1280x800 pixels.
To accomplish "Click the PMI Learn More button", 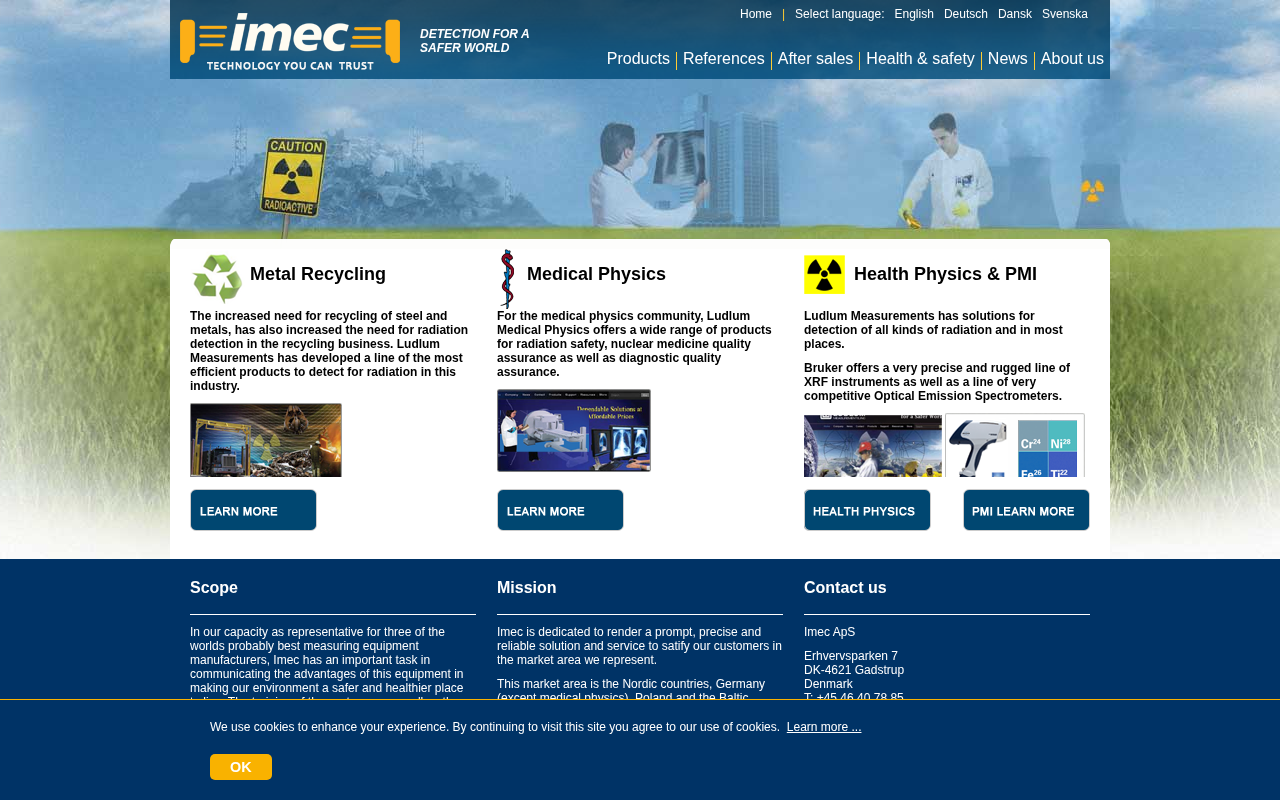I will 1026,510.
